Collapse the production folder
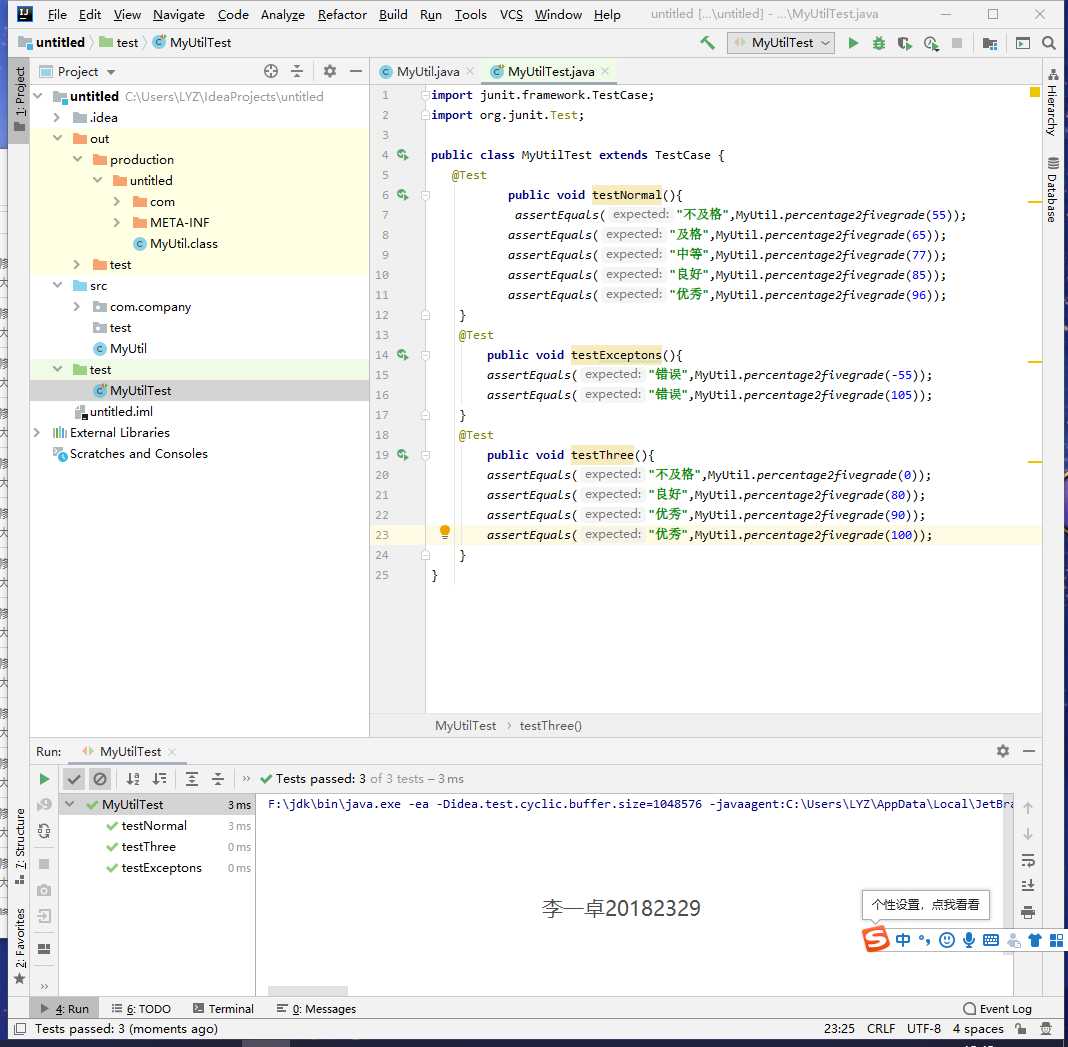Screen dimensions: 1068x1047 coord(78,159)
